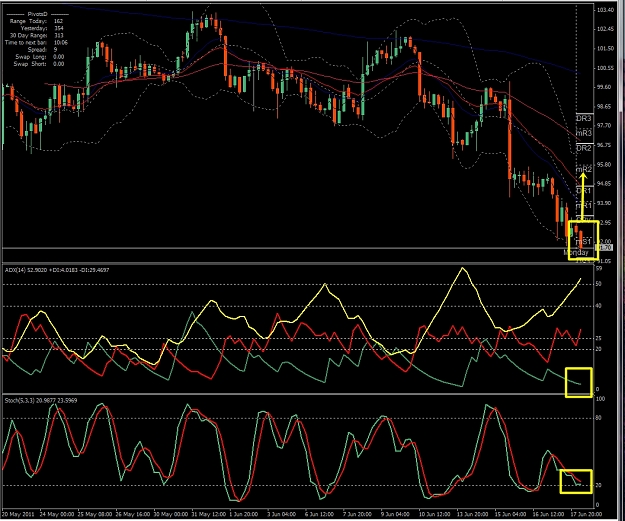
Task: Select the mR3 pivot level label
Action: pos(584,133)
